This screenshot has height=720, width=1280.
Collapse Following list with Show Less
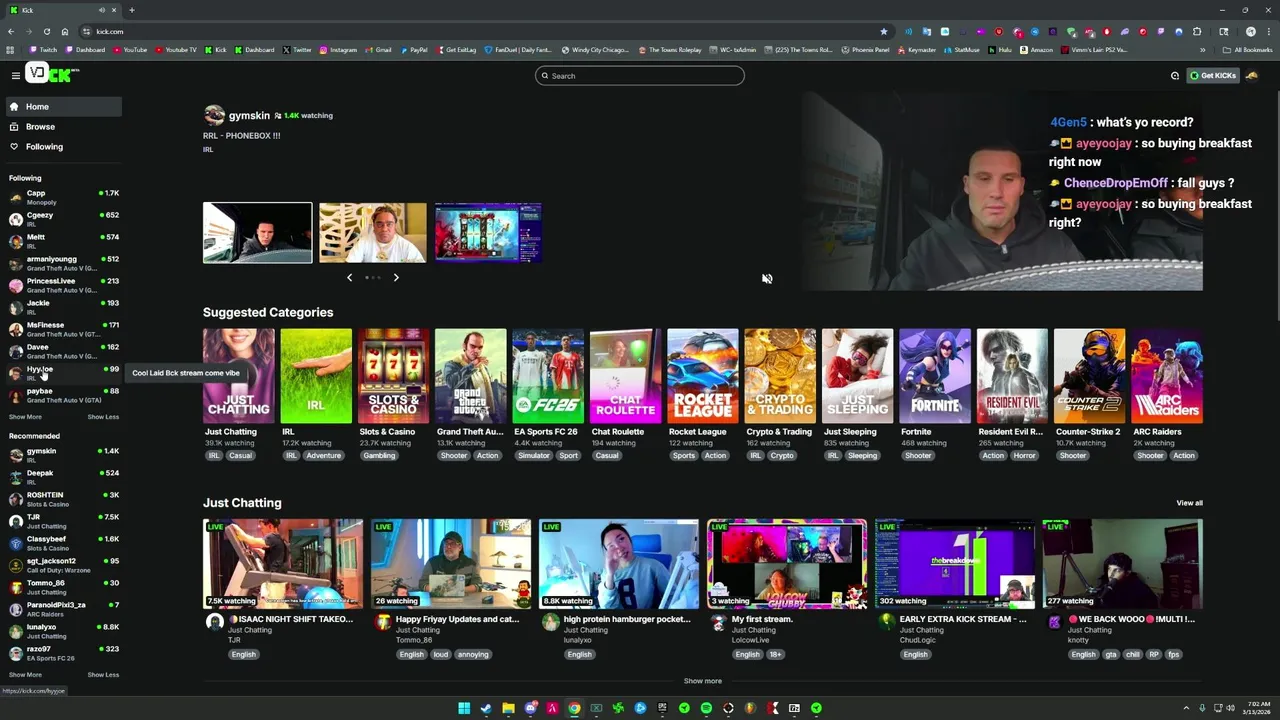coord(103,417)
